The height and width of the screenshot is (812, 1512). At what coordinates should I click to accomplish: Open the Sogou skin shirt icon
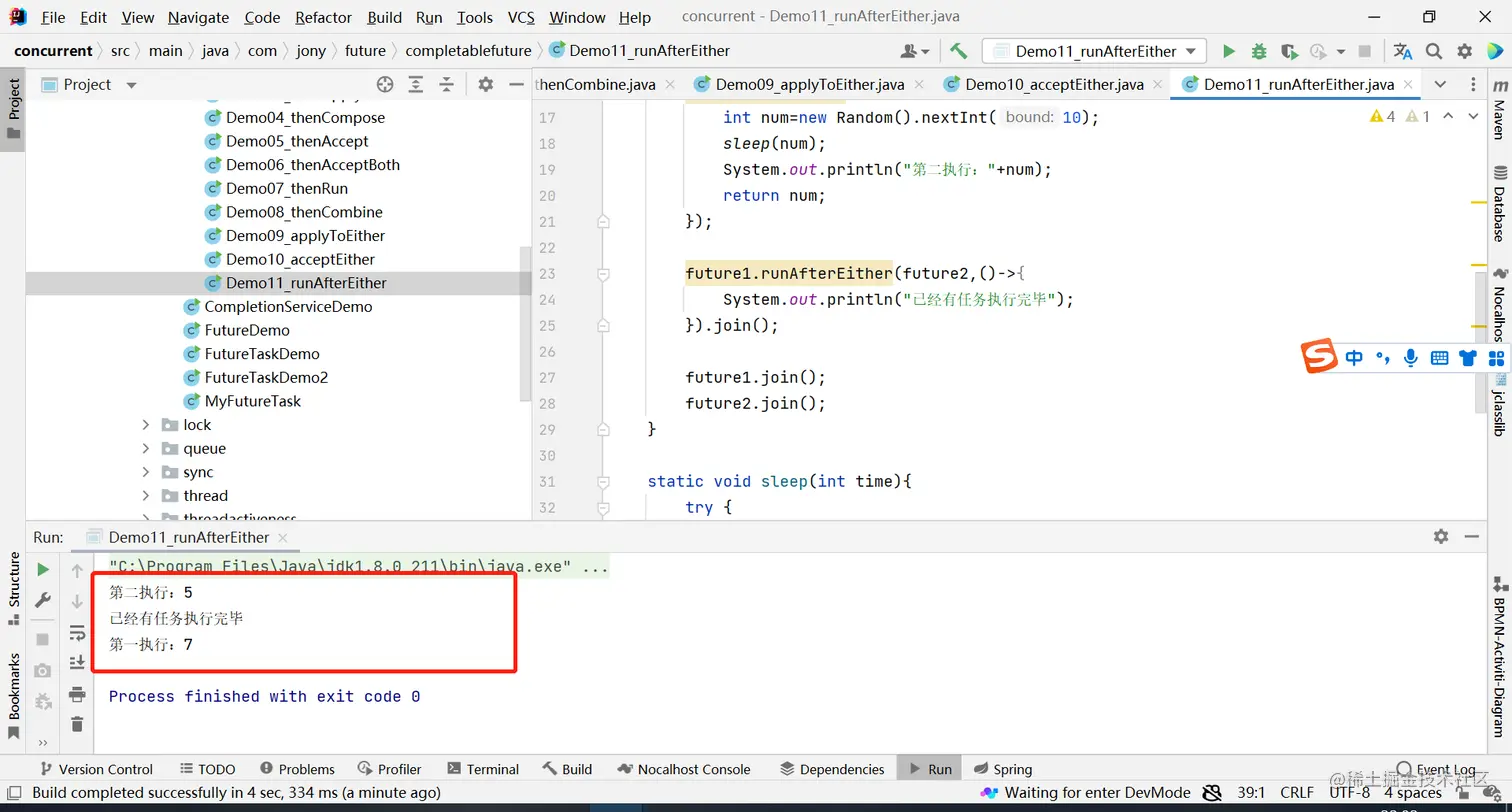(x=1468, y=358)
